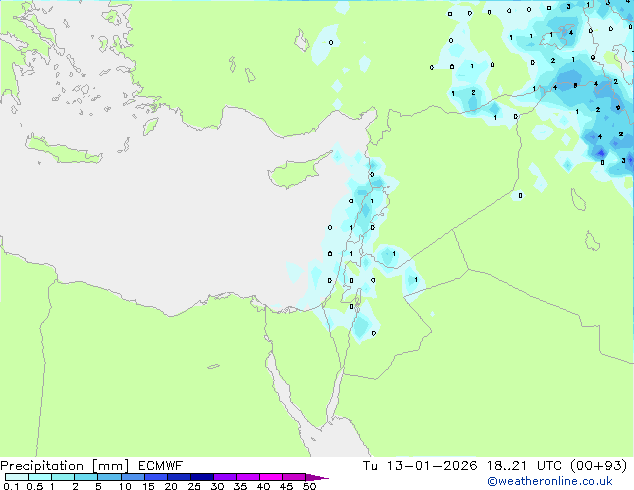Viewport: 634px width, 490px height.
Task: Click the 40 legend scale label
Action: coord(263,486)
